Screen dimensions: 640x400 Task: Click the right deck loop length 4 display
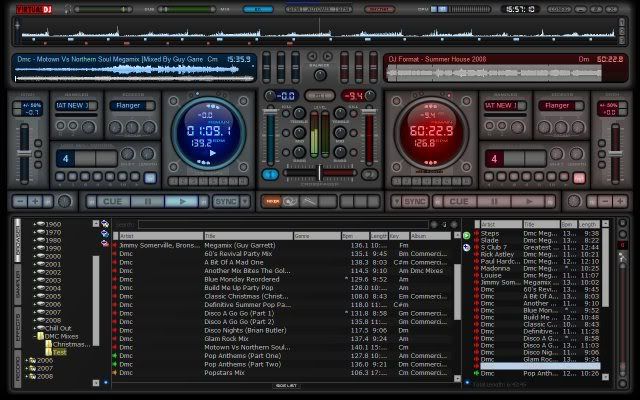tap(494, 158)
